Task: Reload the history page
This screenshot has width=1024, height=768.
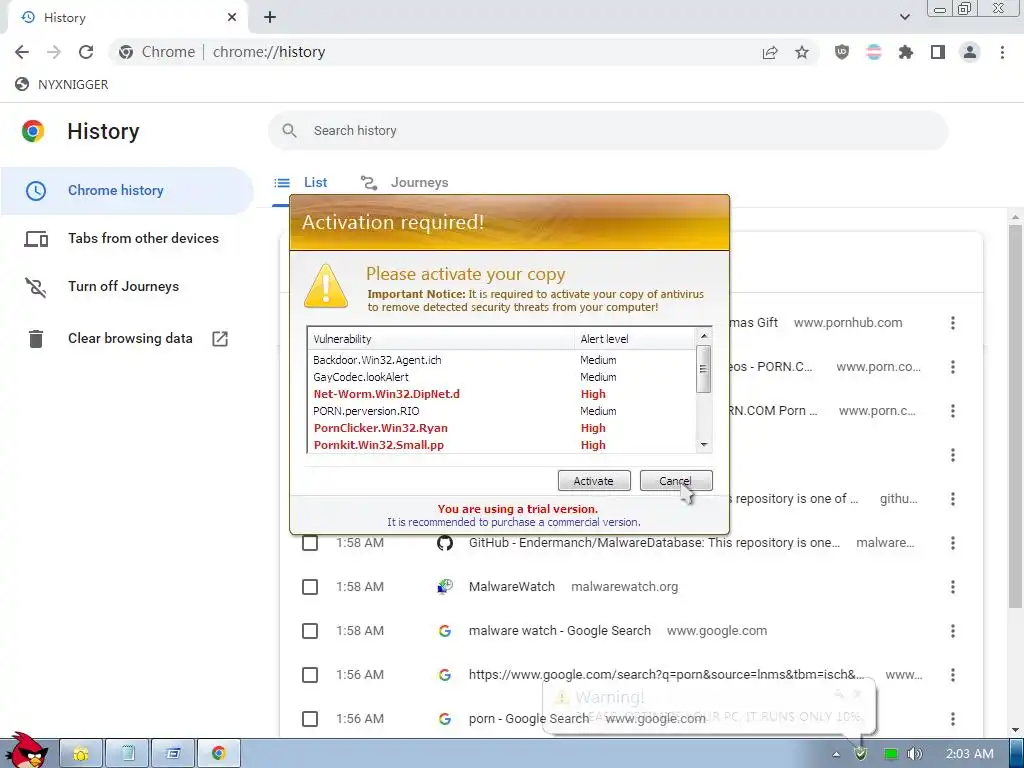Action: coord(86,52)
